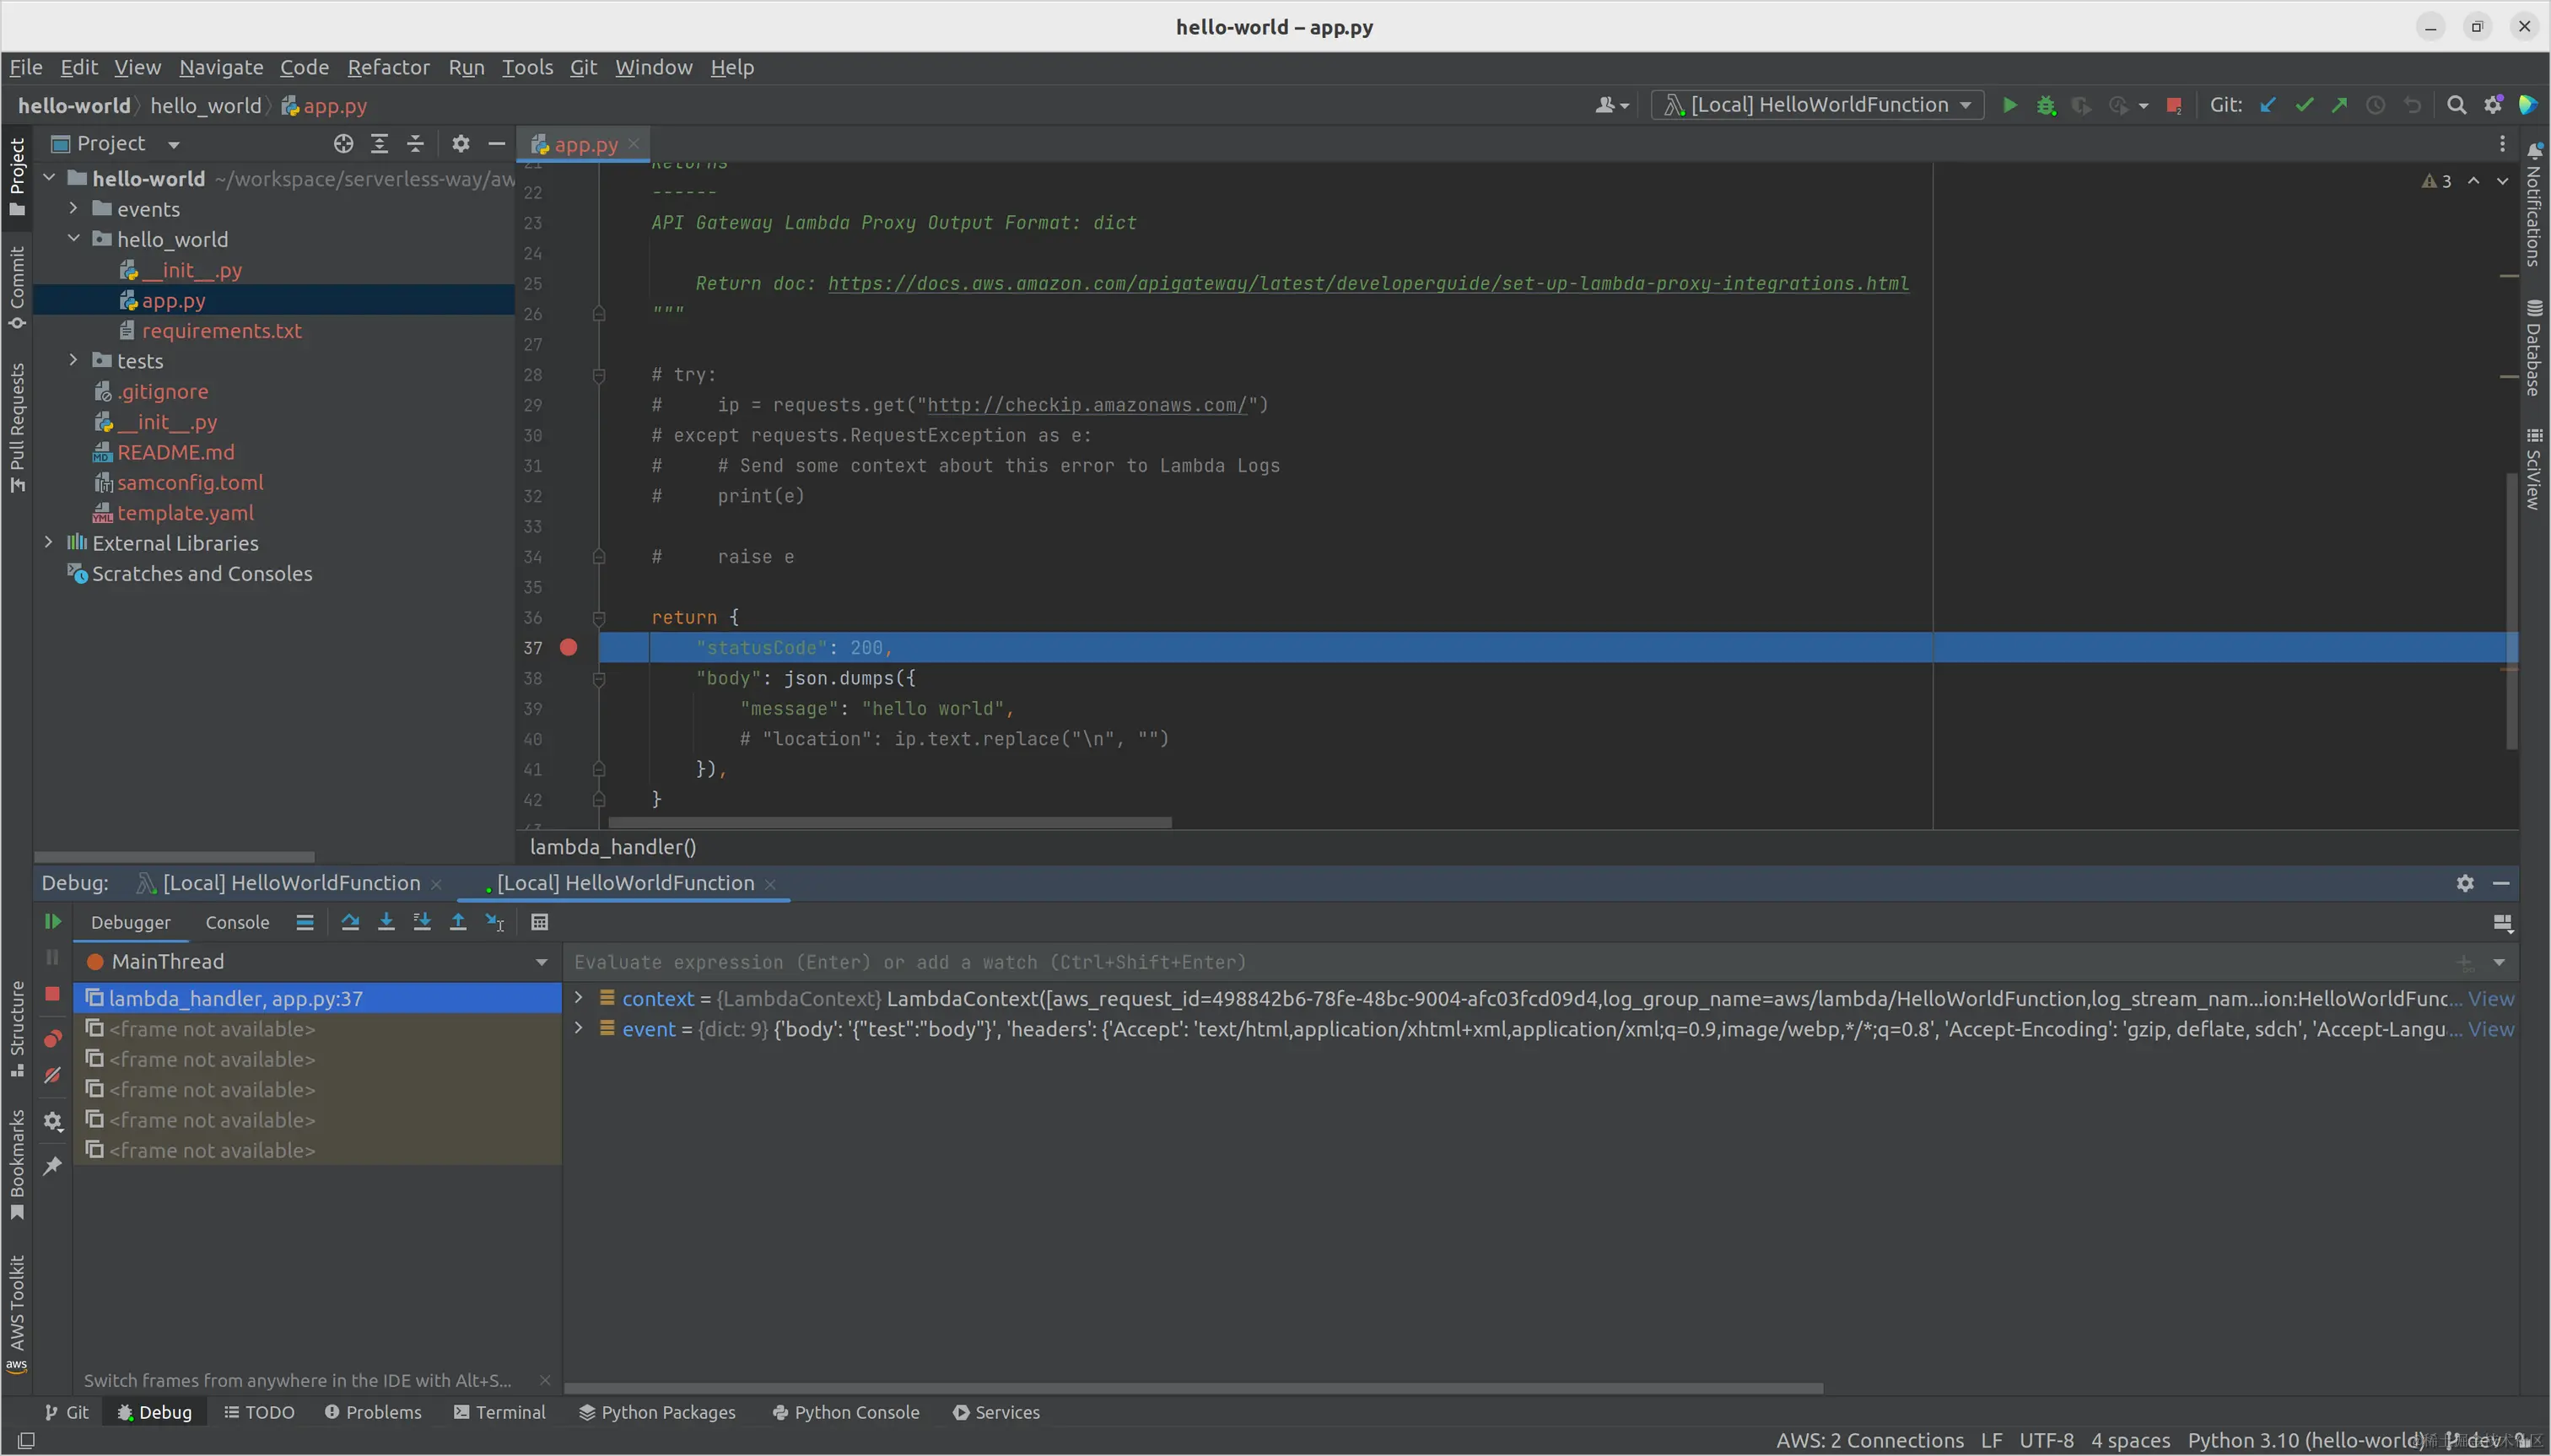
Task: Click the editor horizontal scrollbar
Action: pyautogui.click(x=890, y=822)
